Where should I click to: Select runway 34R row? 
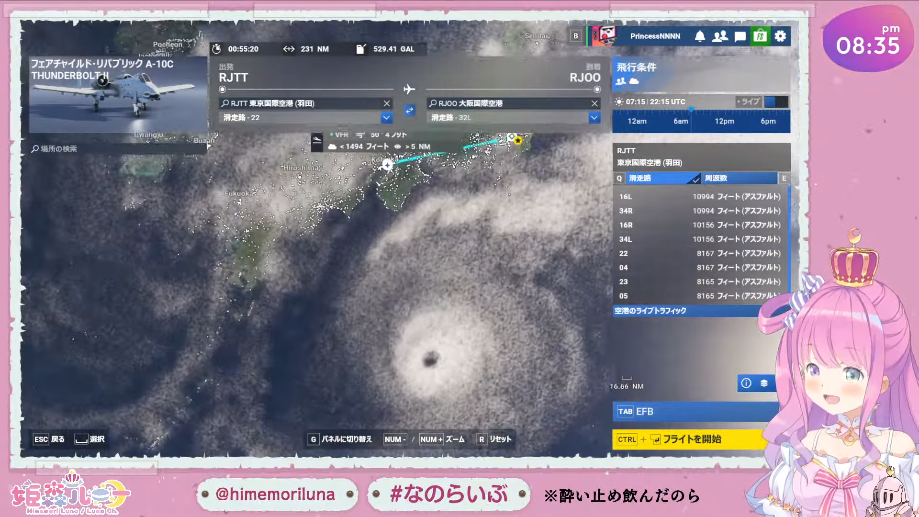point(700,210)
